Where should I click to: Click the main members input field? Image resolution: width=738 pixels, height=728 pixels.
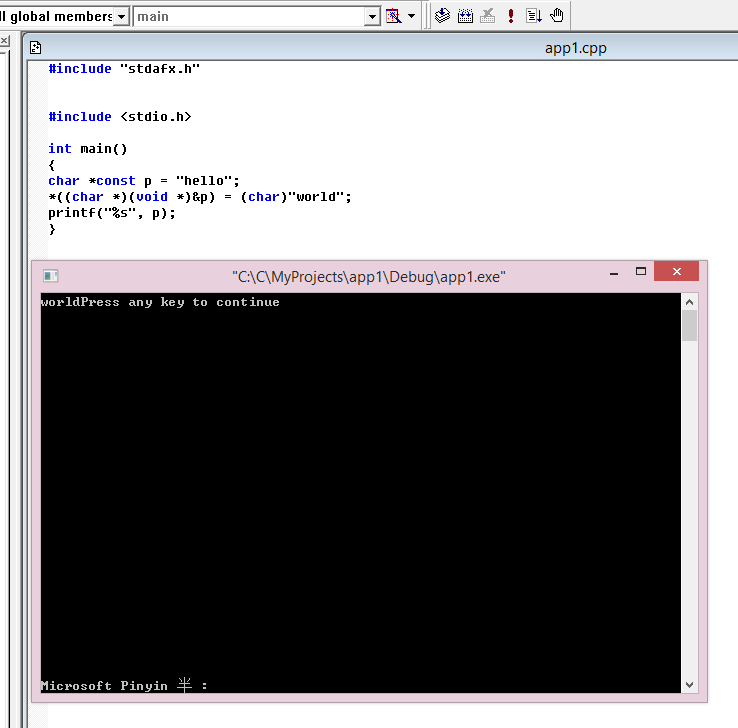[250, 17]
